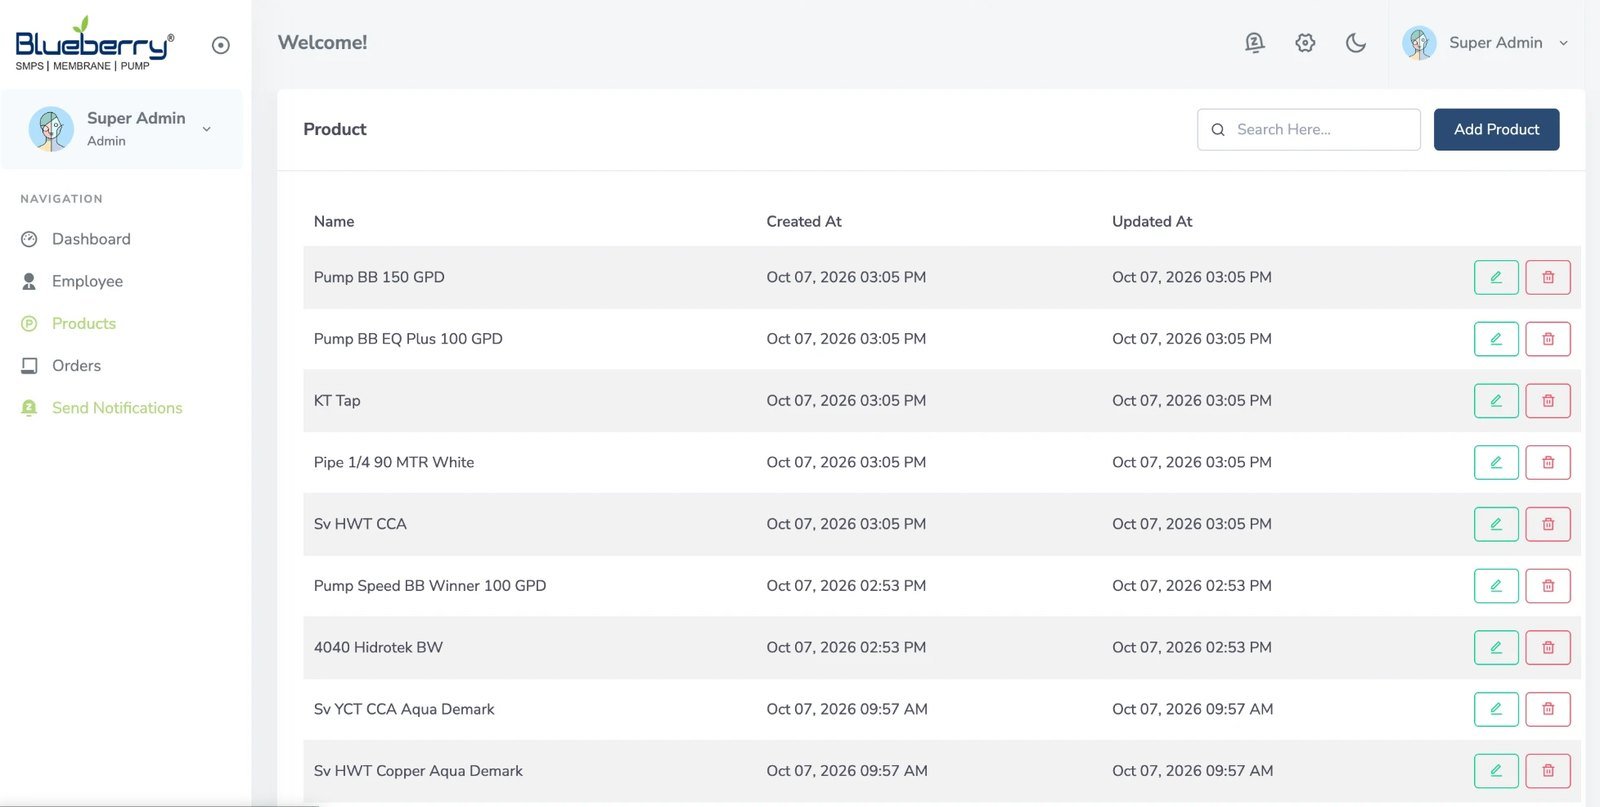
Task: Expand the sidebar Super Admin profile chevron
Action: coord(207,129)
